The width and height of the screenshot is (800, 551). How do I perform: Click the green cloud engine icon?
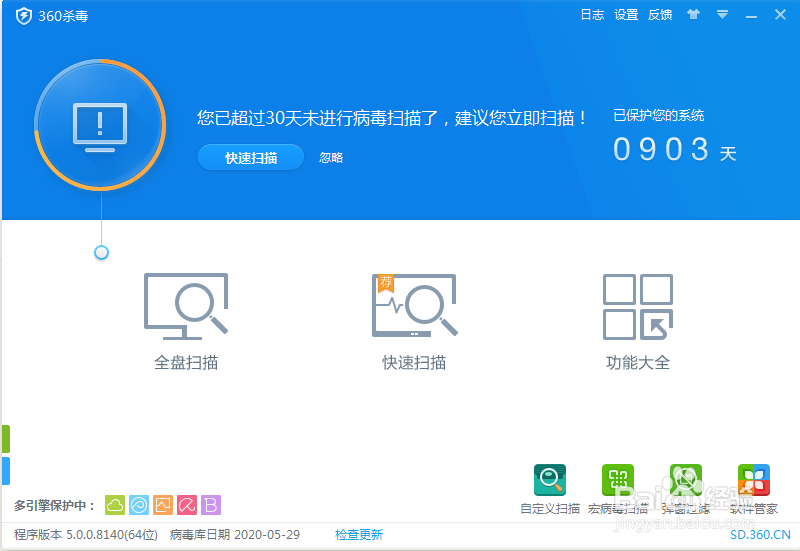[115, 505]
